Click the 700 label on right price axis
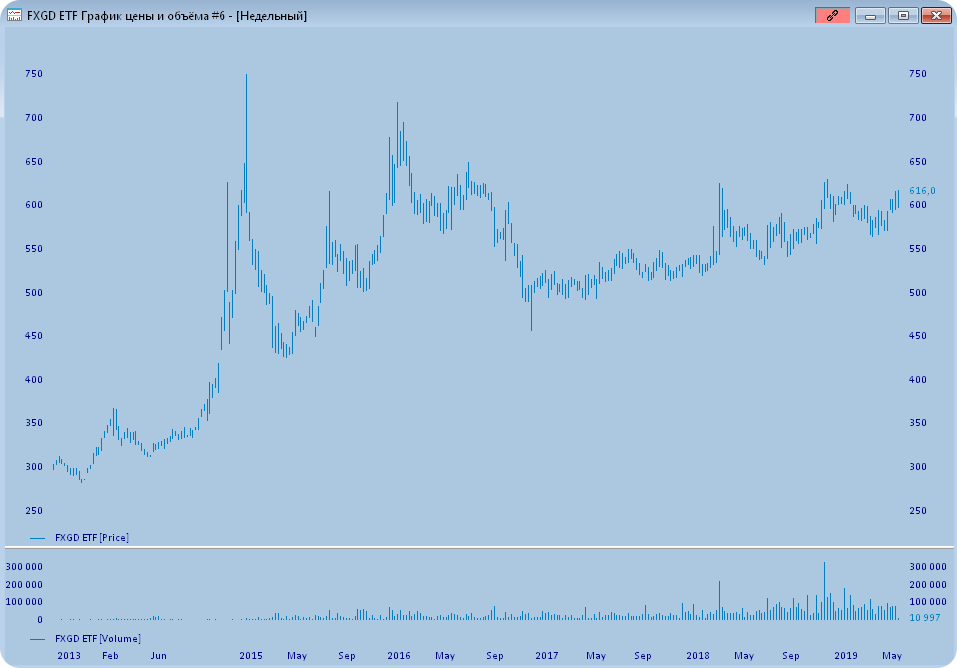 click(x=918, y=117)
